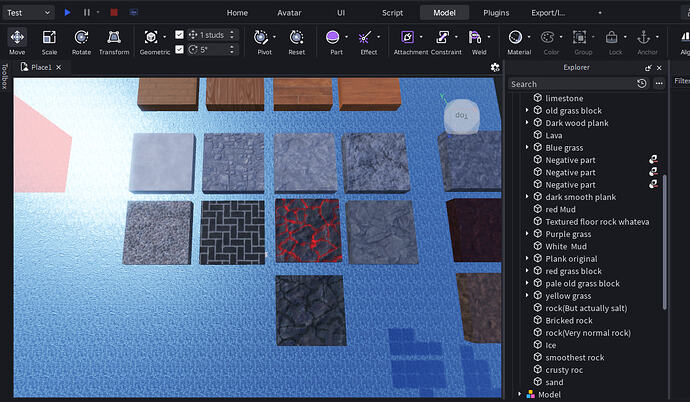Click the Explorer search field
Viewport: 690px width, 402px height.
[571, 84]
